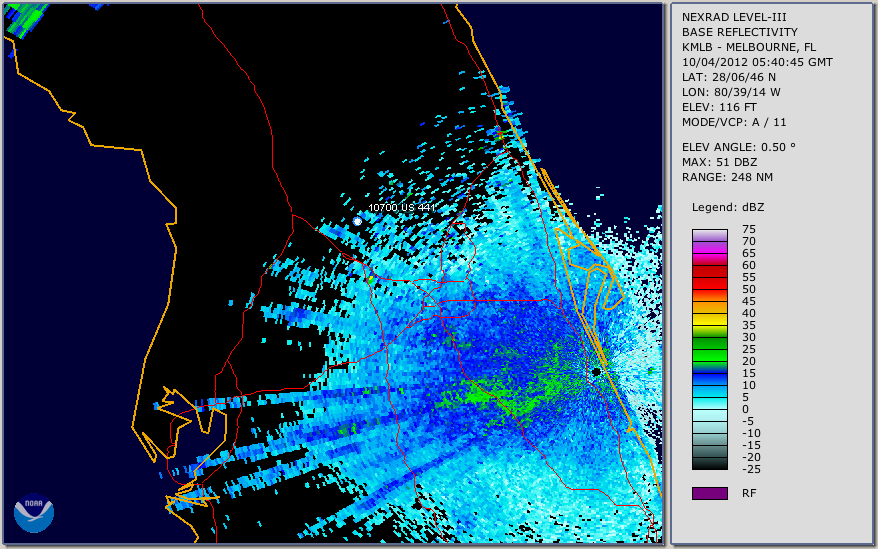Click the NOAA logo icon
This screenshot has width=878, height=549.
point(34,513)
